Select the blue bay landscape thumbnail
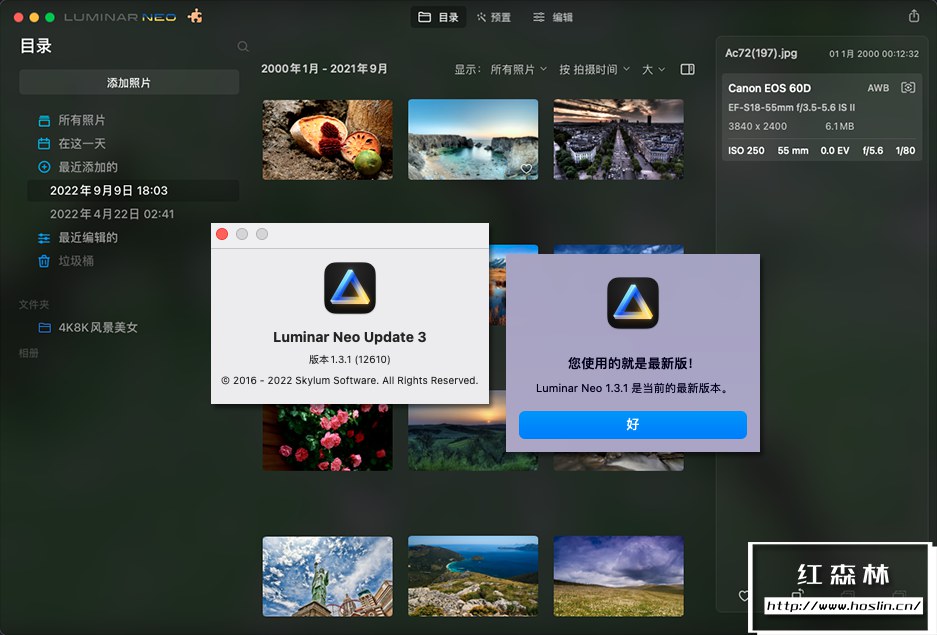The height and width of the screenshot is (635, 937). click(473, 576)
